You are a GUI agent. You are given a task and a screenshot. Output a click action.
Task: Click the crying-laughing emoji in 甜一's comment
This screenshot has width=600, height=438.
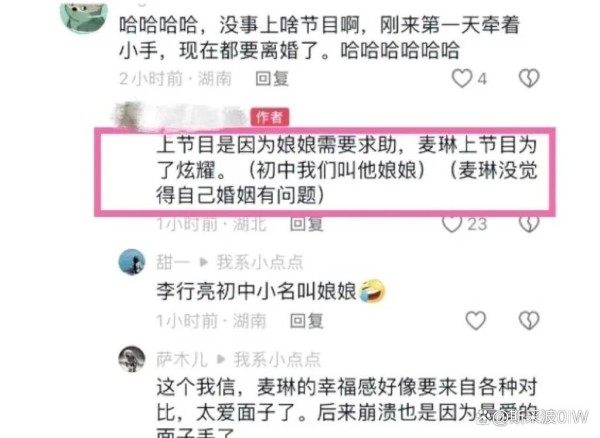[372, 291]
